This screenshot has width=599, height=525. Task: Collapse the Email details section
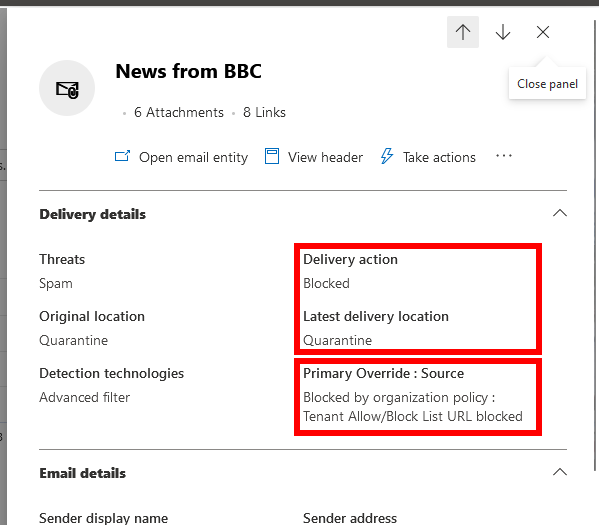point(560,472)
